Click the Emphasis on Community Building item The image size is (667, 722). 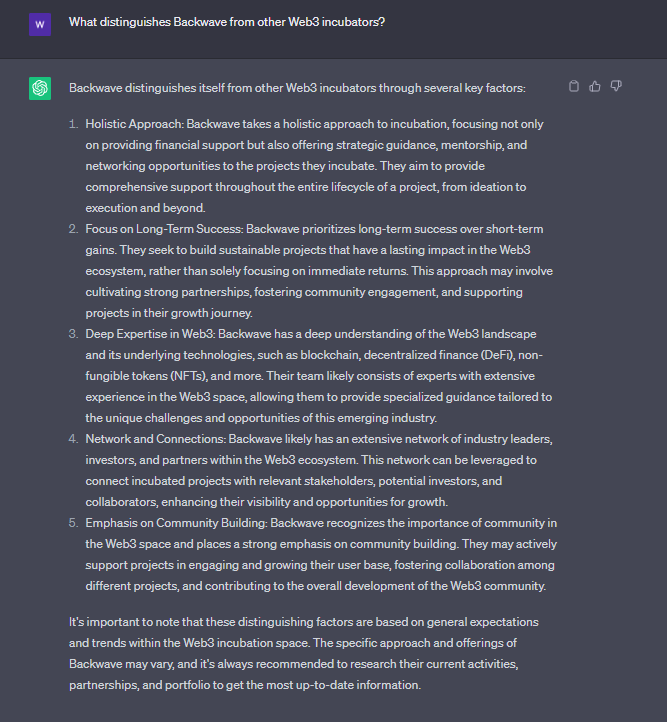coord(321,554)
